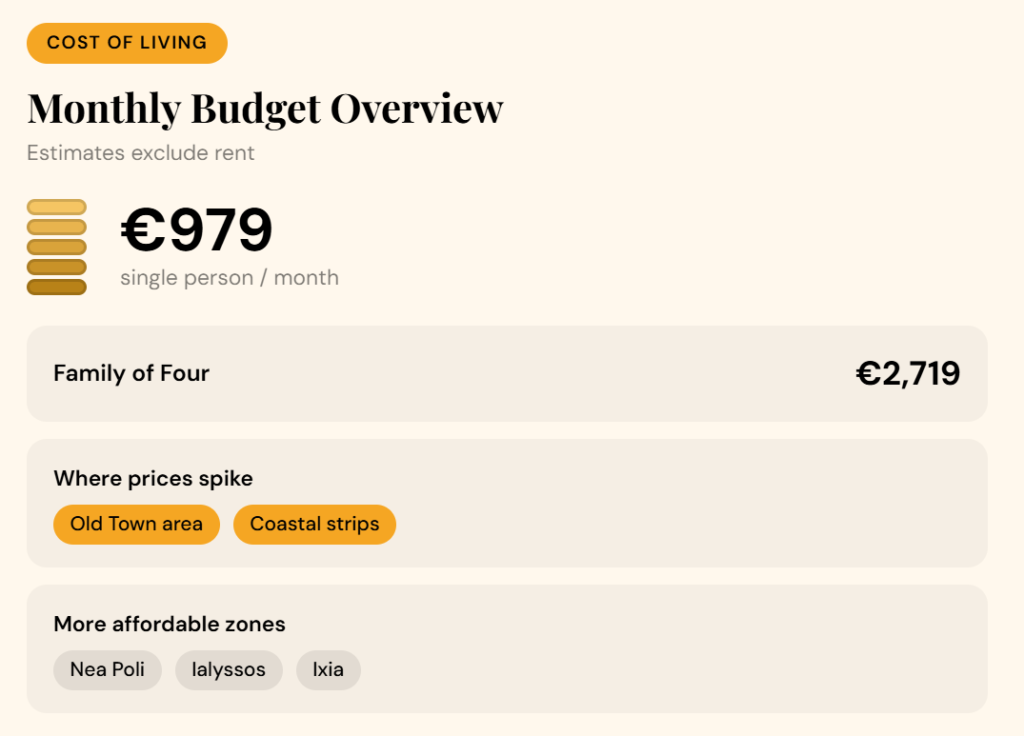
Task: Pick the Ixia zone chip
Action: 328,670
